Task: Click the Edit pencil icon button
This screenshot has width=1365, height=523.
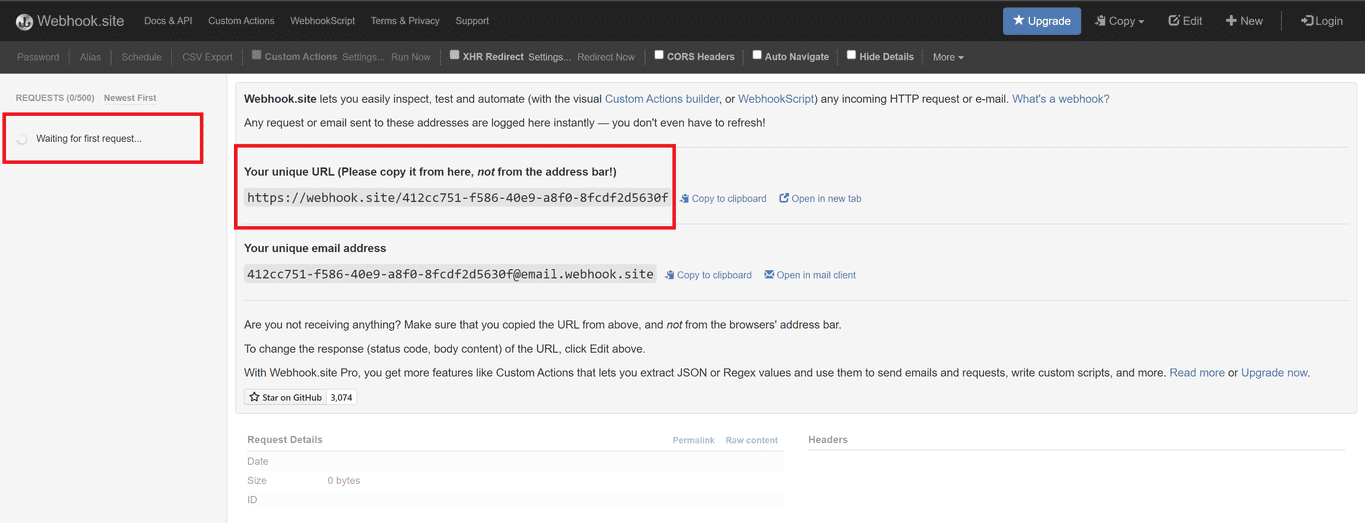Action: click(1185, 21)
